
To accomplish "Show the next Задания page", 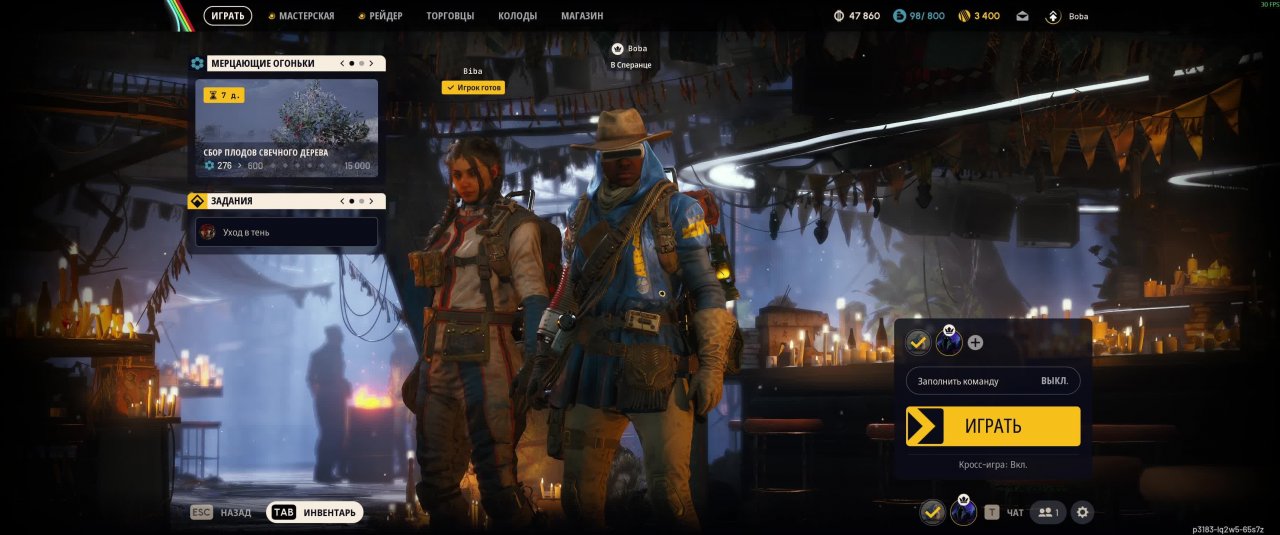I will (372, 201).
